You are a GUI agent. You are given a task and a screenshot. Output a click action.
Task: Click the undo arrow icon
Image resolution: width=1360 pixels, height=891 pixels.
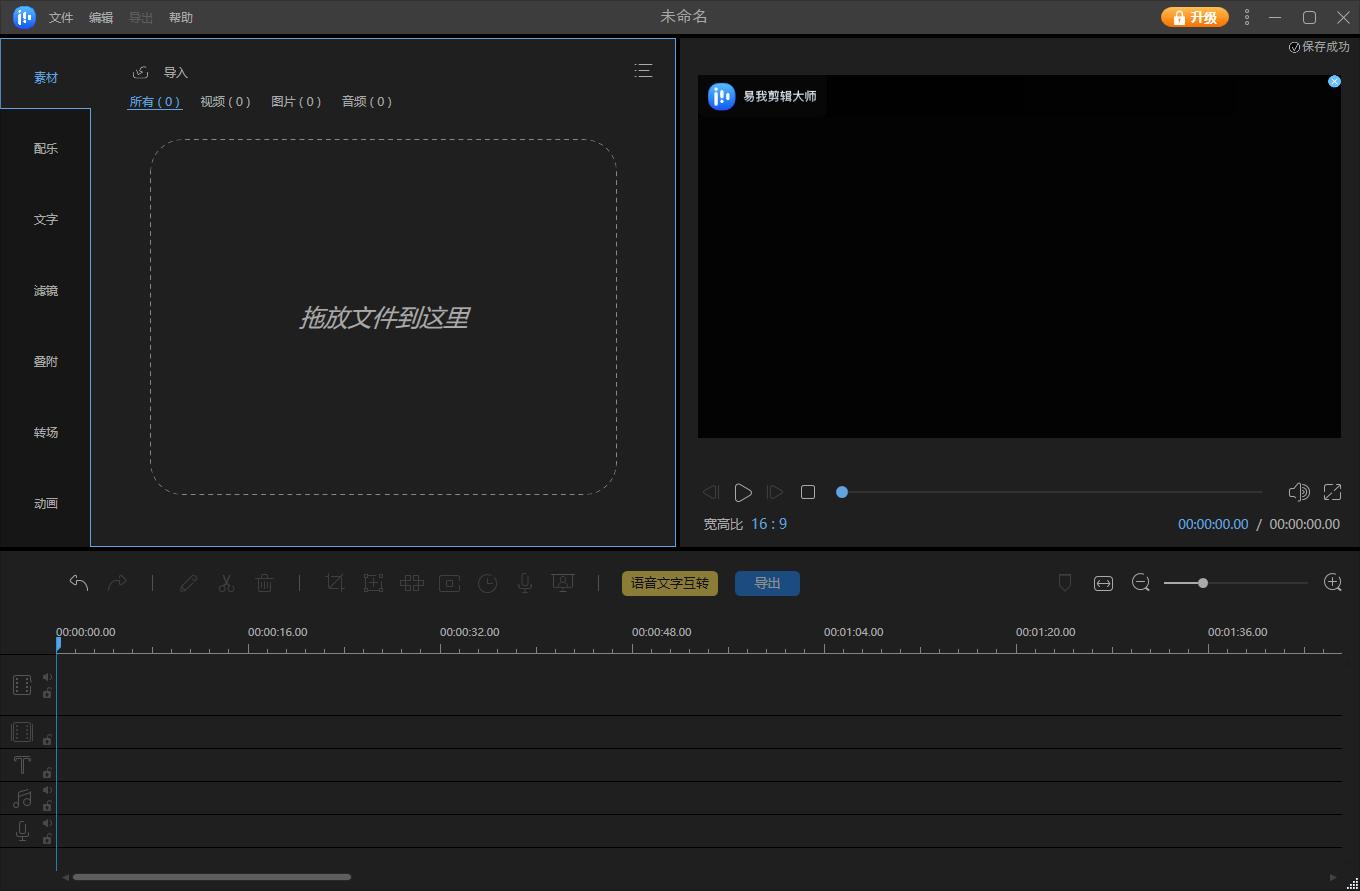coord(79,583)
